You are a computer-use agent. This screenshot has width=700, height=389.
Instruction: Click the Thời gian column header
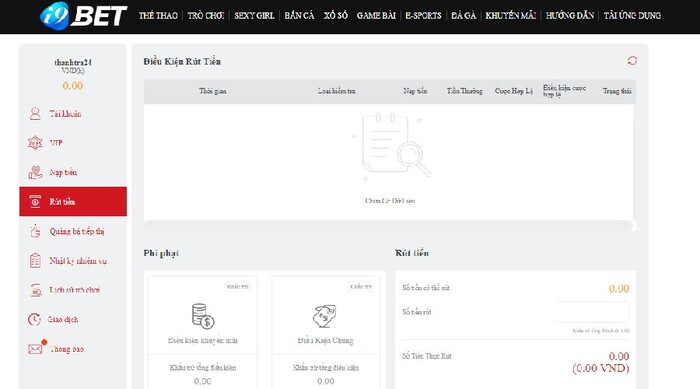[x=212, y=91]
